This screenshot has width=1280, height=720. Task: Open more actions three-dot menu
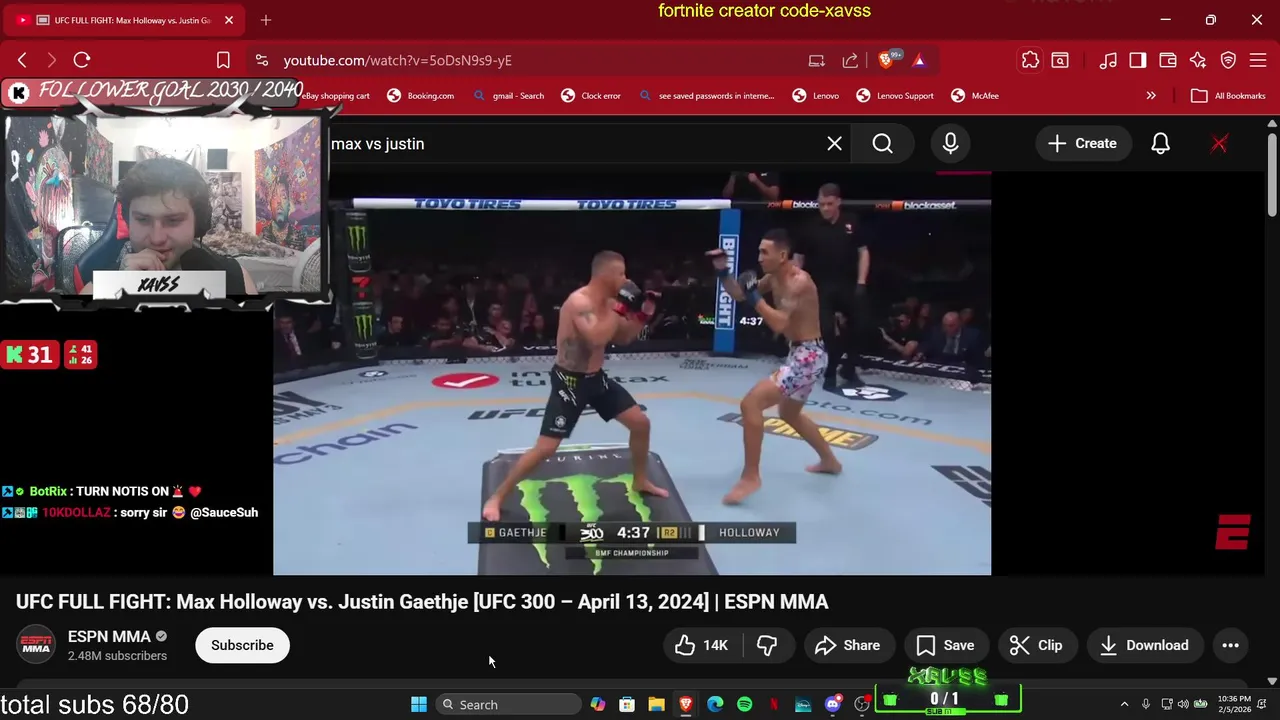point(1231,645)
